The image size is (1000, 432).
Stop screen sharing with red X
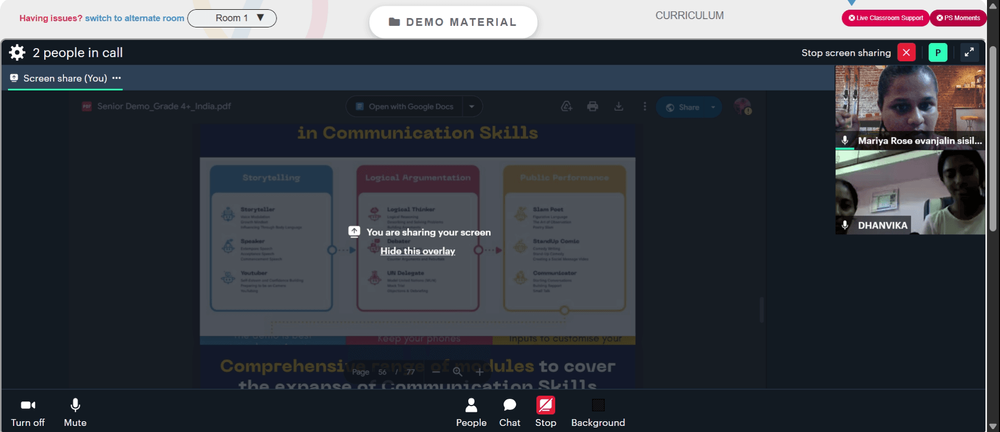pyautogui.click(x=906, y=52)
